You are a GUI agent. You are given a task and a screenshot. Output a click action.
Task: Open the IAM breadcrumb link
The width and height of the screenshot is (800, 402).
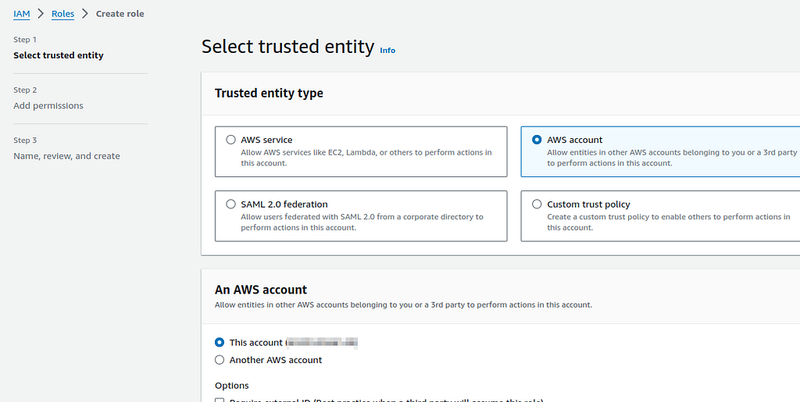pyautogui.click(x=21, y=14)
